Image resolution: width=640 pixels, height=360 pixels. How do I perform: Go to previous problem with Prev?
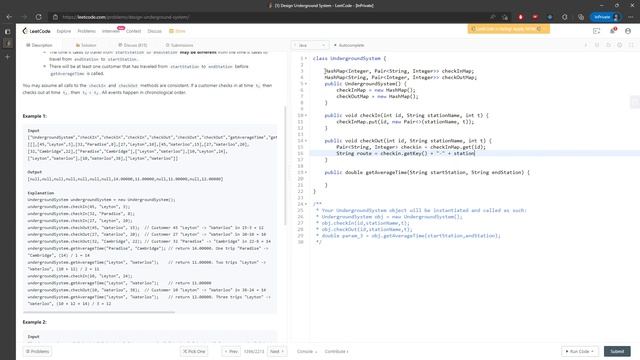(231, 351)
